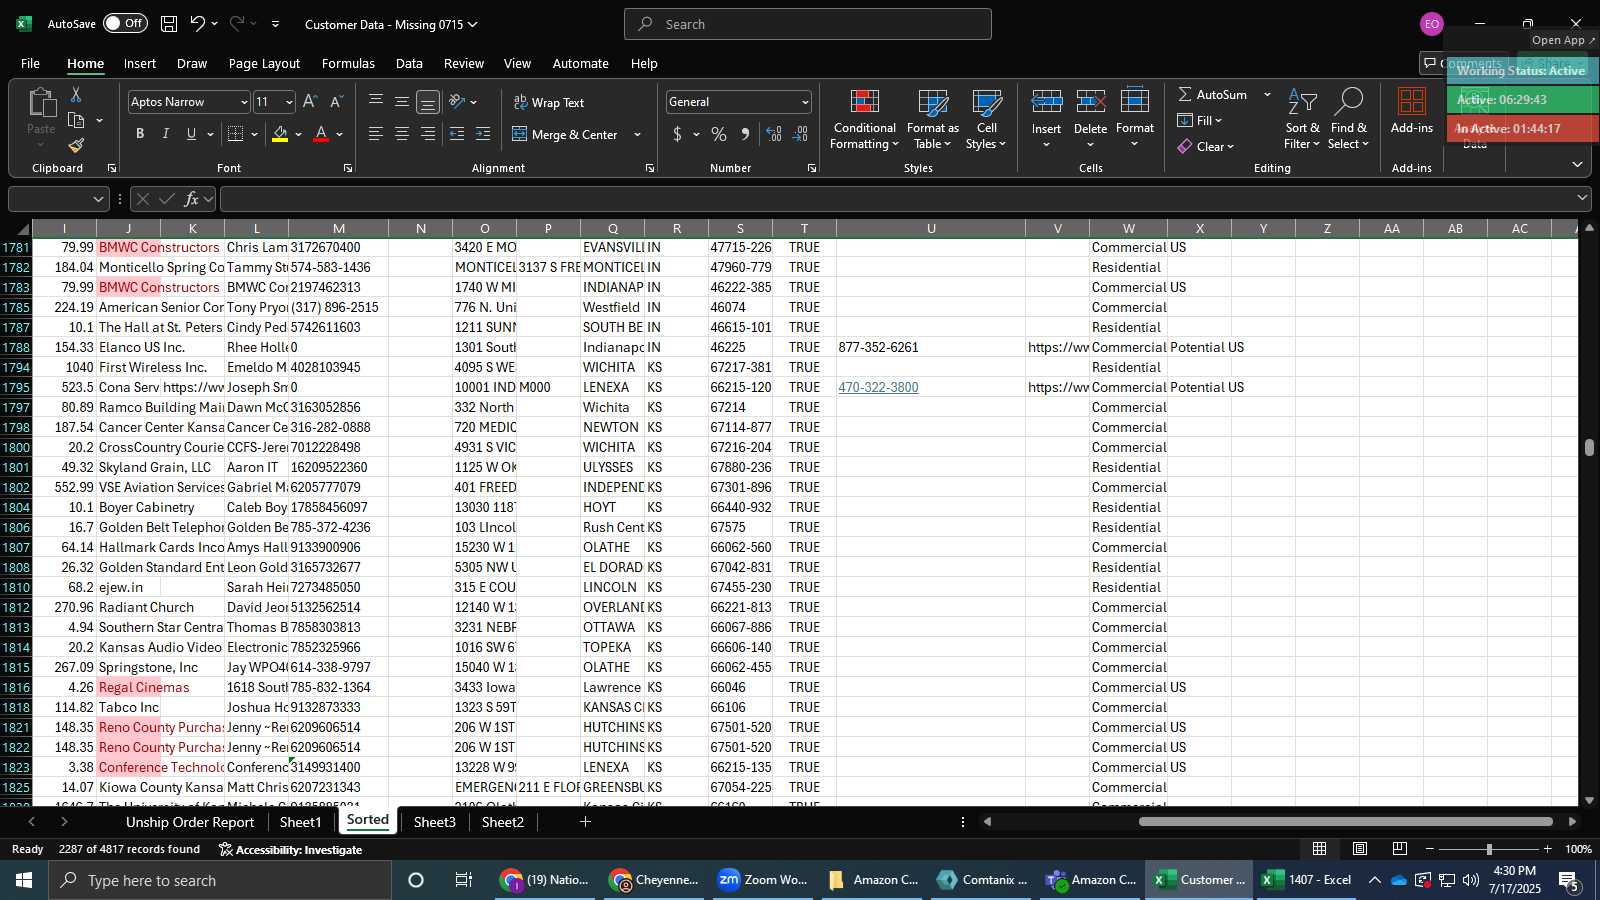Apply percent style number format
Screen dimensions: 1600x900
[719, 134]
